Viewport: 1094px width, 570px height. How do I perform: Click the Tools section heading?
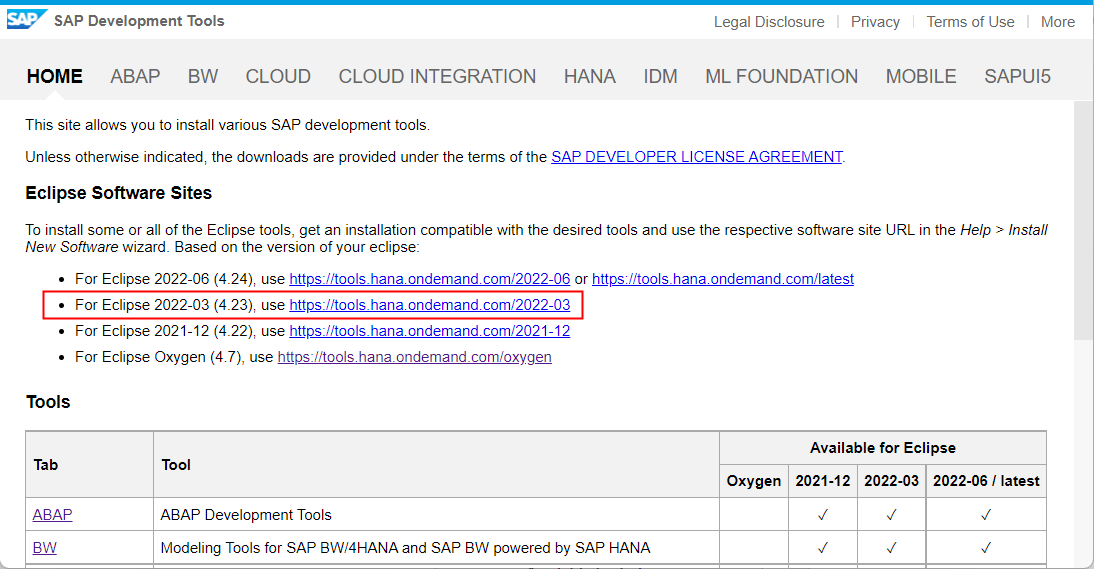point(48,402)
